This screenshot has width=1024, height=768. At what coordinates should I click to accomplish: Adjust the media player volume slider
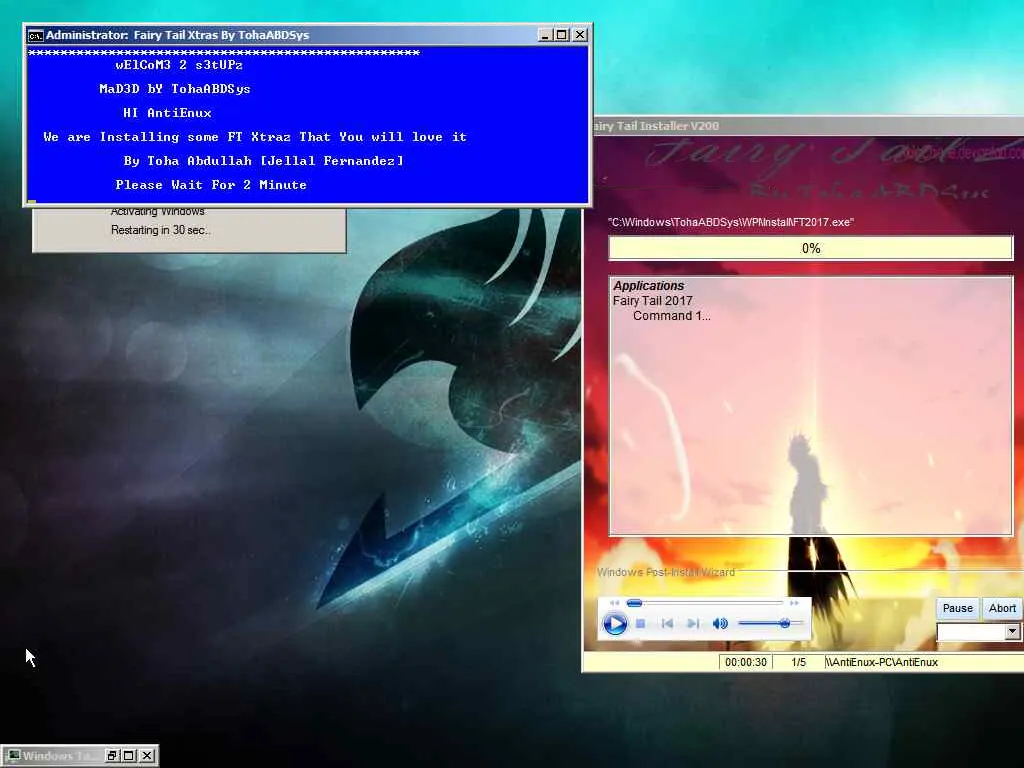click(770, 624)
